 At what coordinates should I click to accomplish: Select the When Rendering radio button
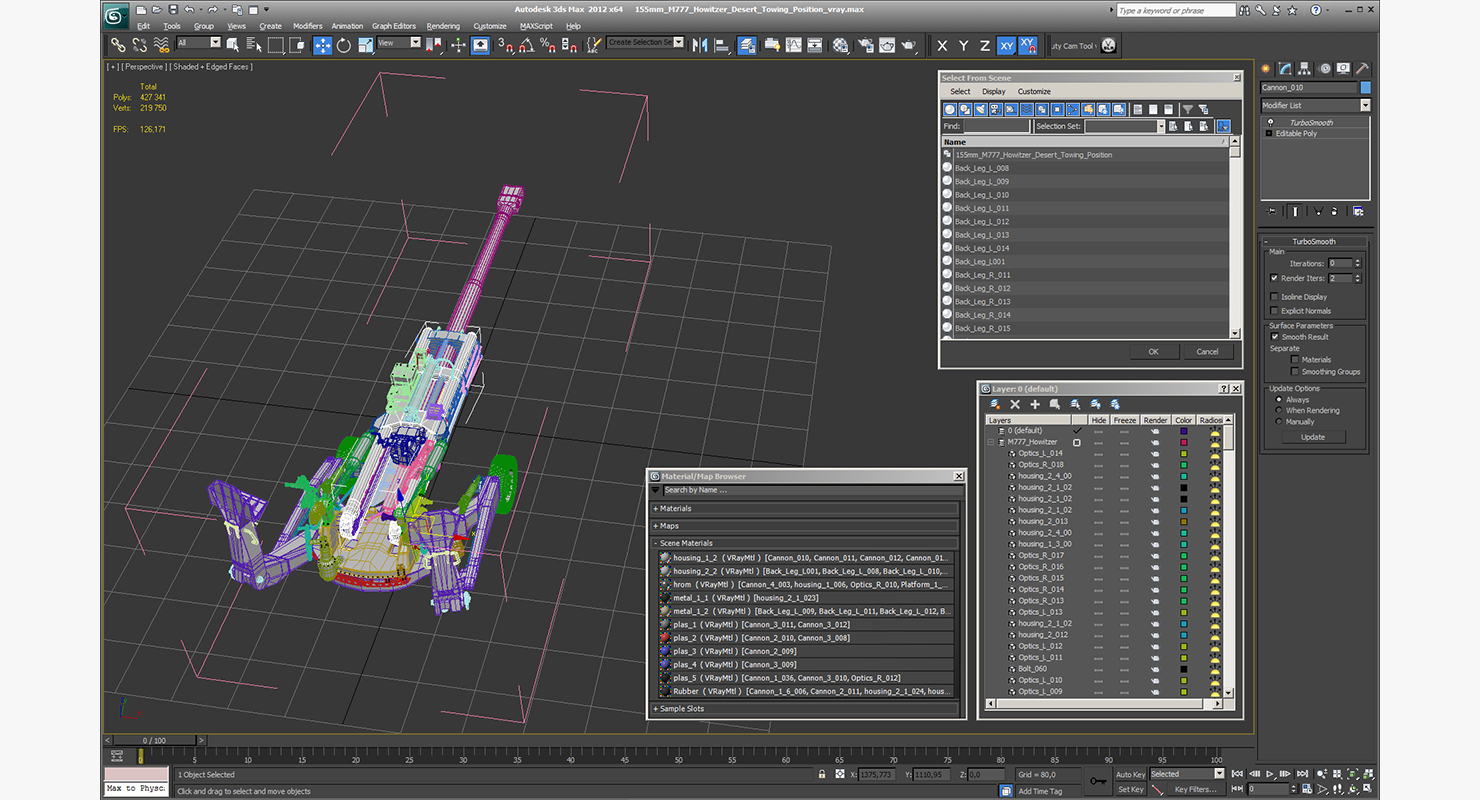click(x=1278, y=411)
